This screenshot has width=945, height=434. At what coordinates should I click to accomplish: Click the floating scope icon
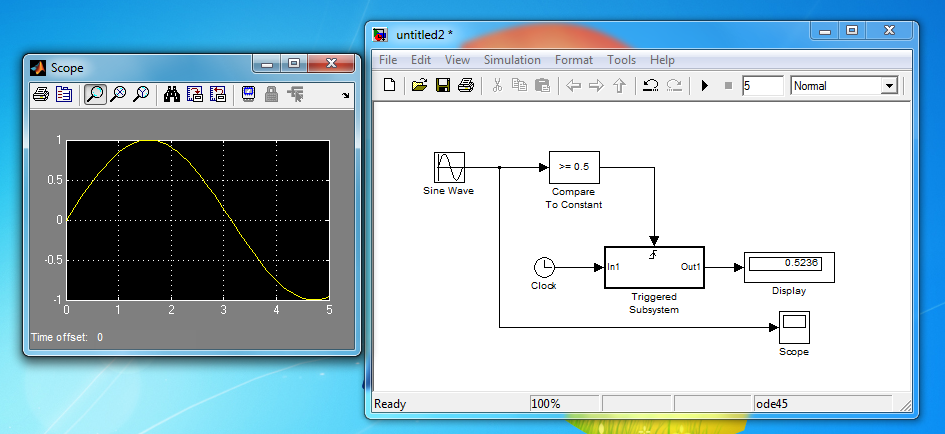pos(247,95)
